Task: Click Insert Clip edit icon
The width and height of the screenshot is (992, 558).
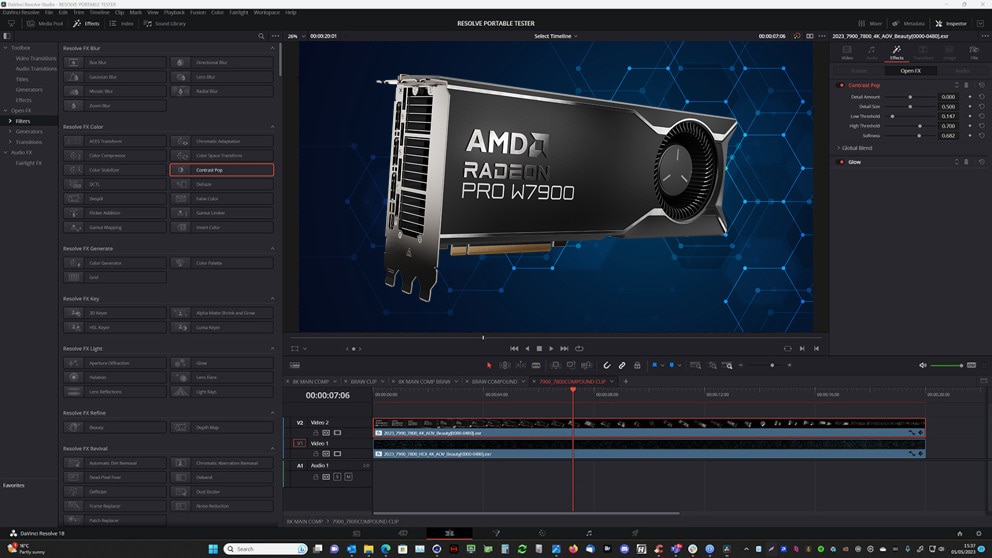Action: coord(555,365)
